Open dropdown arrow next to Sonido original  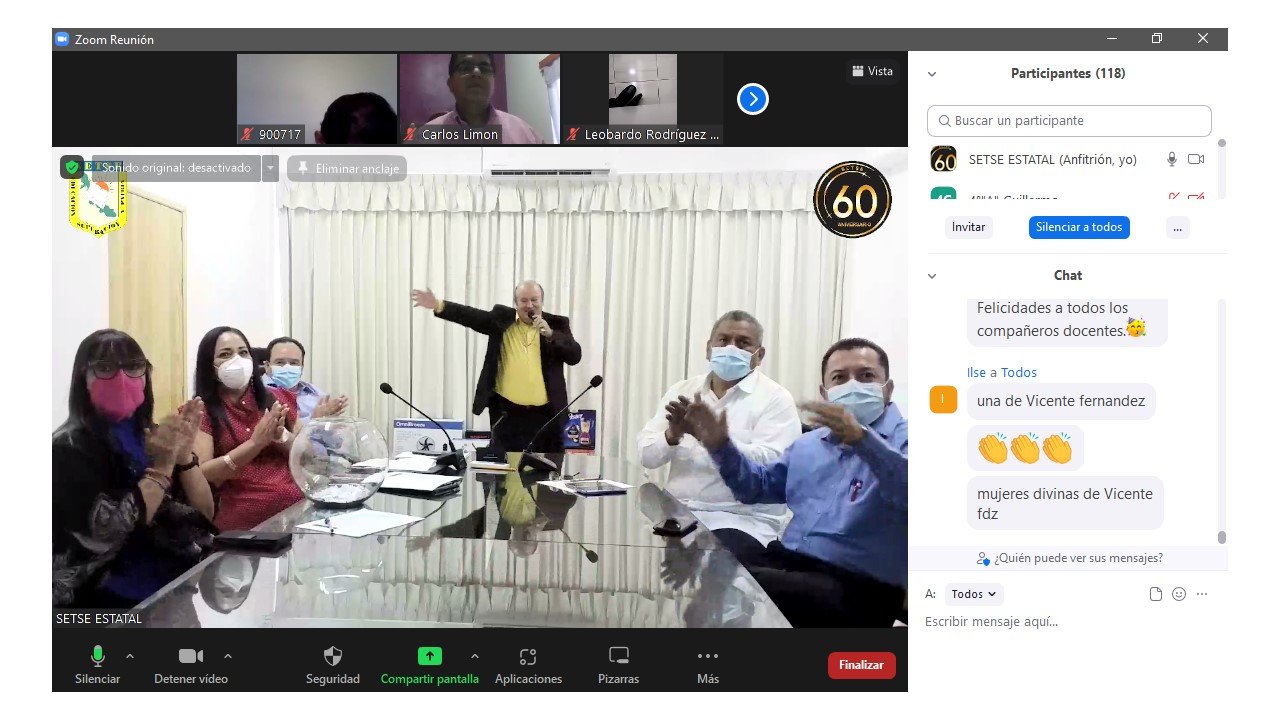pyautogui.click(x=271, y=168)
